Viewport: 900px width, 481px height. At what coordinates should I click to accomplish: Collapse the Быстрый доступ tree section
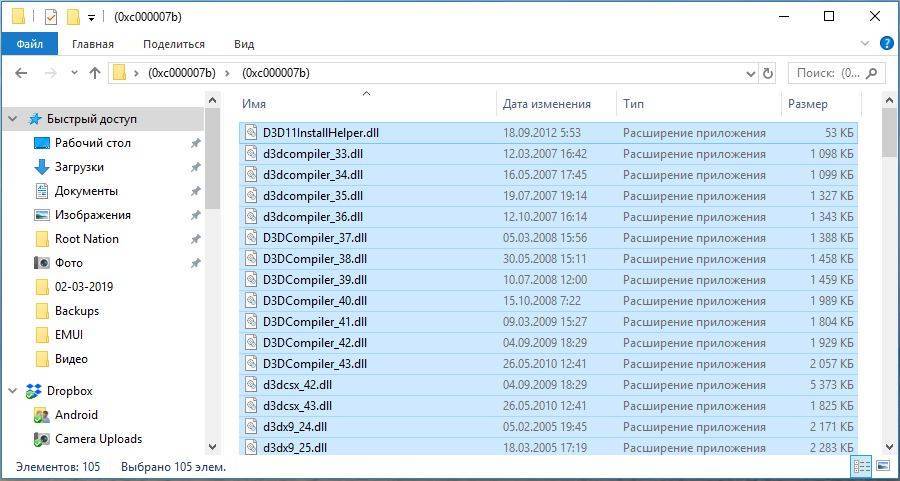pos(13,119)
